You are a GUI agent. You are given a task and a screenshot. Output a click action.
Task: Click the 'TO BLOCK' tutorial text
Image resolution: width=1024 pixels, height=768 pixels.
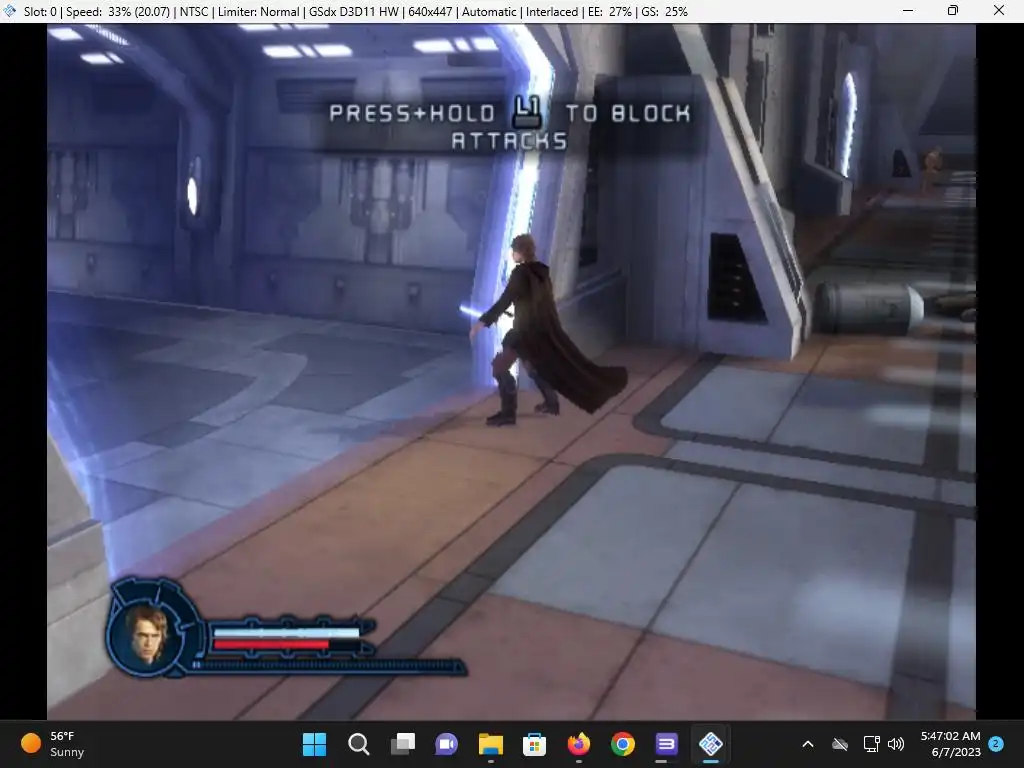click(628, 114)
